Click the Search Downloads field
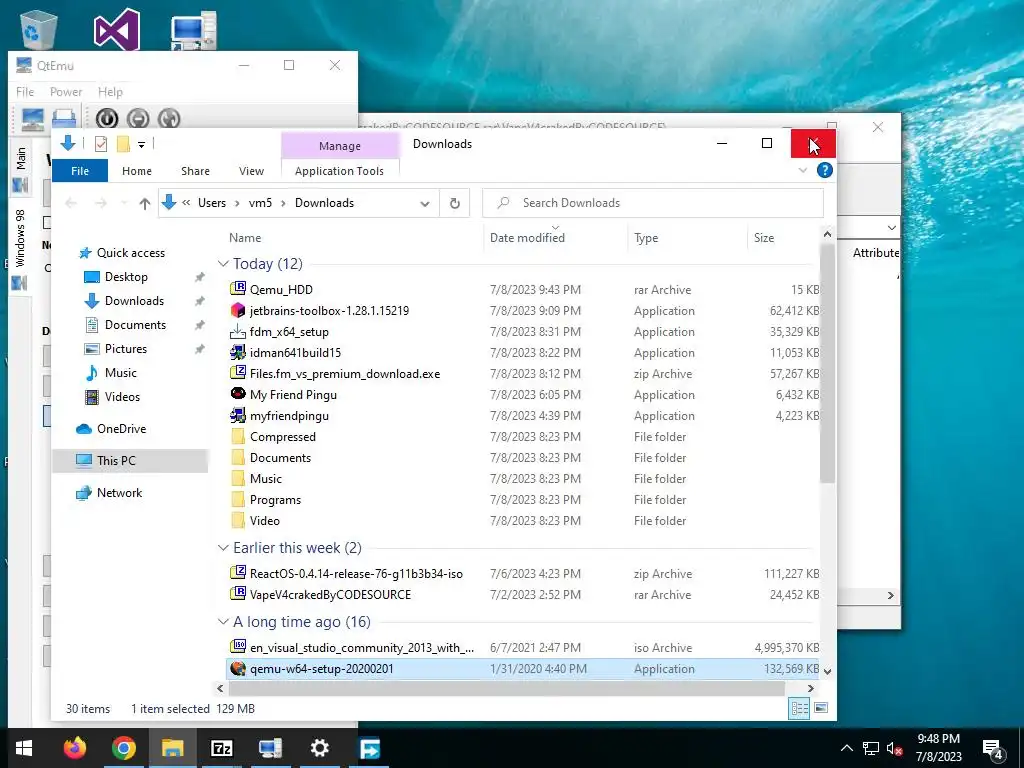Screen dimensions: 1024x768 [653, 203]
